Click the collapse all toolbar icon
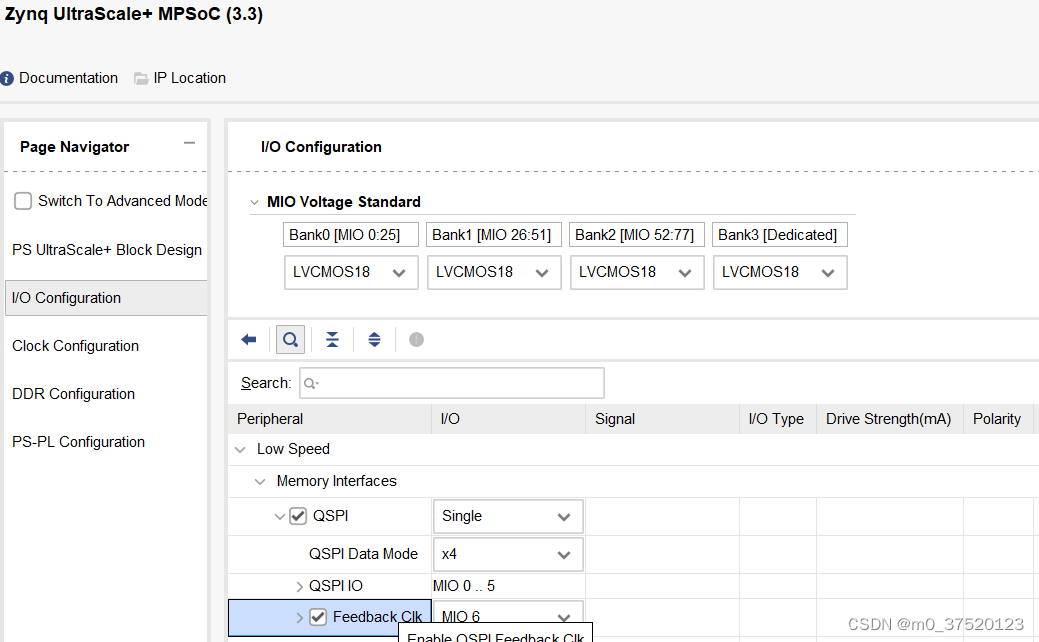The image size is (1039, 642). [332, 340]
